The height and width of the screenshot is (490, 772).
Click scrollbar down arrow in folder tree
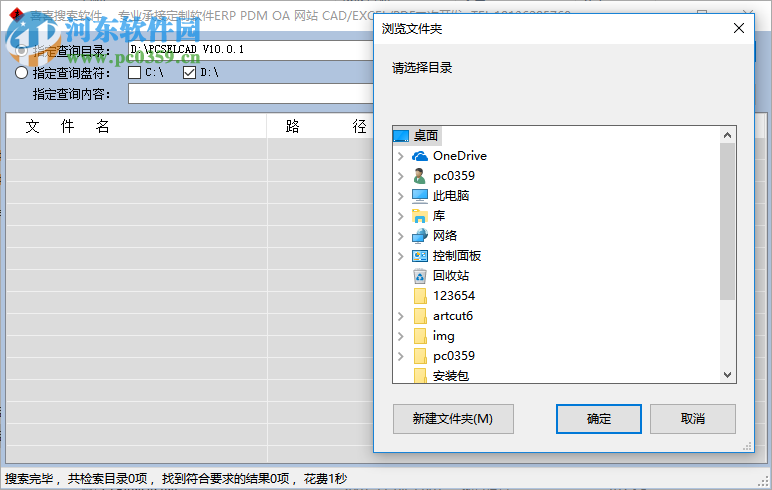click(727, 375)
